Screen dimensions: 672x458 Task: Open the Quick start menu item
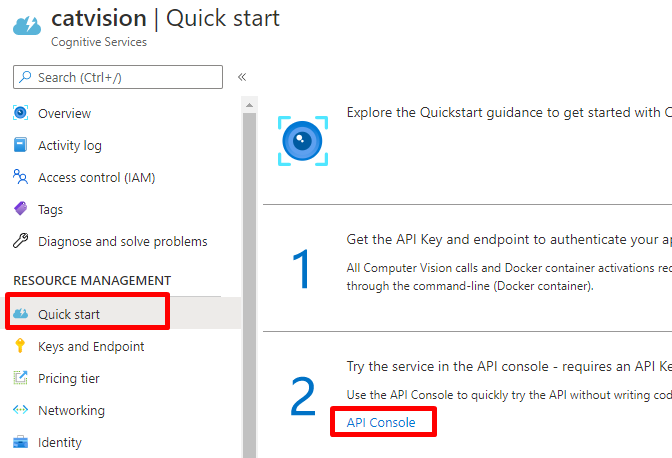click(x=69, y=314)
